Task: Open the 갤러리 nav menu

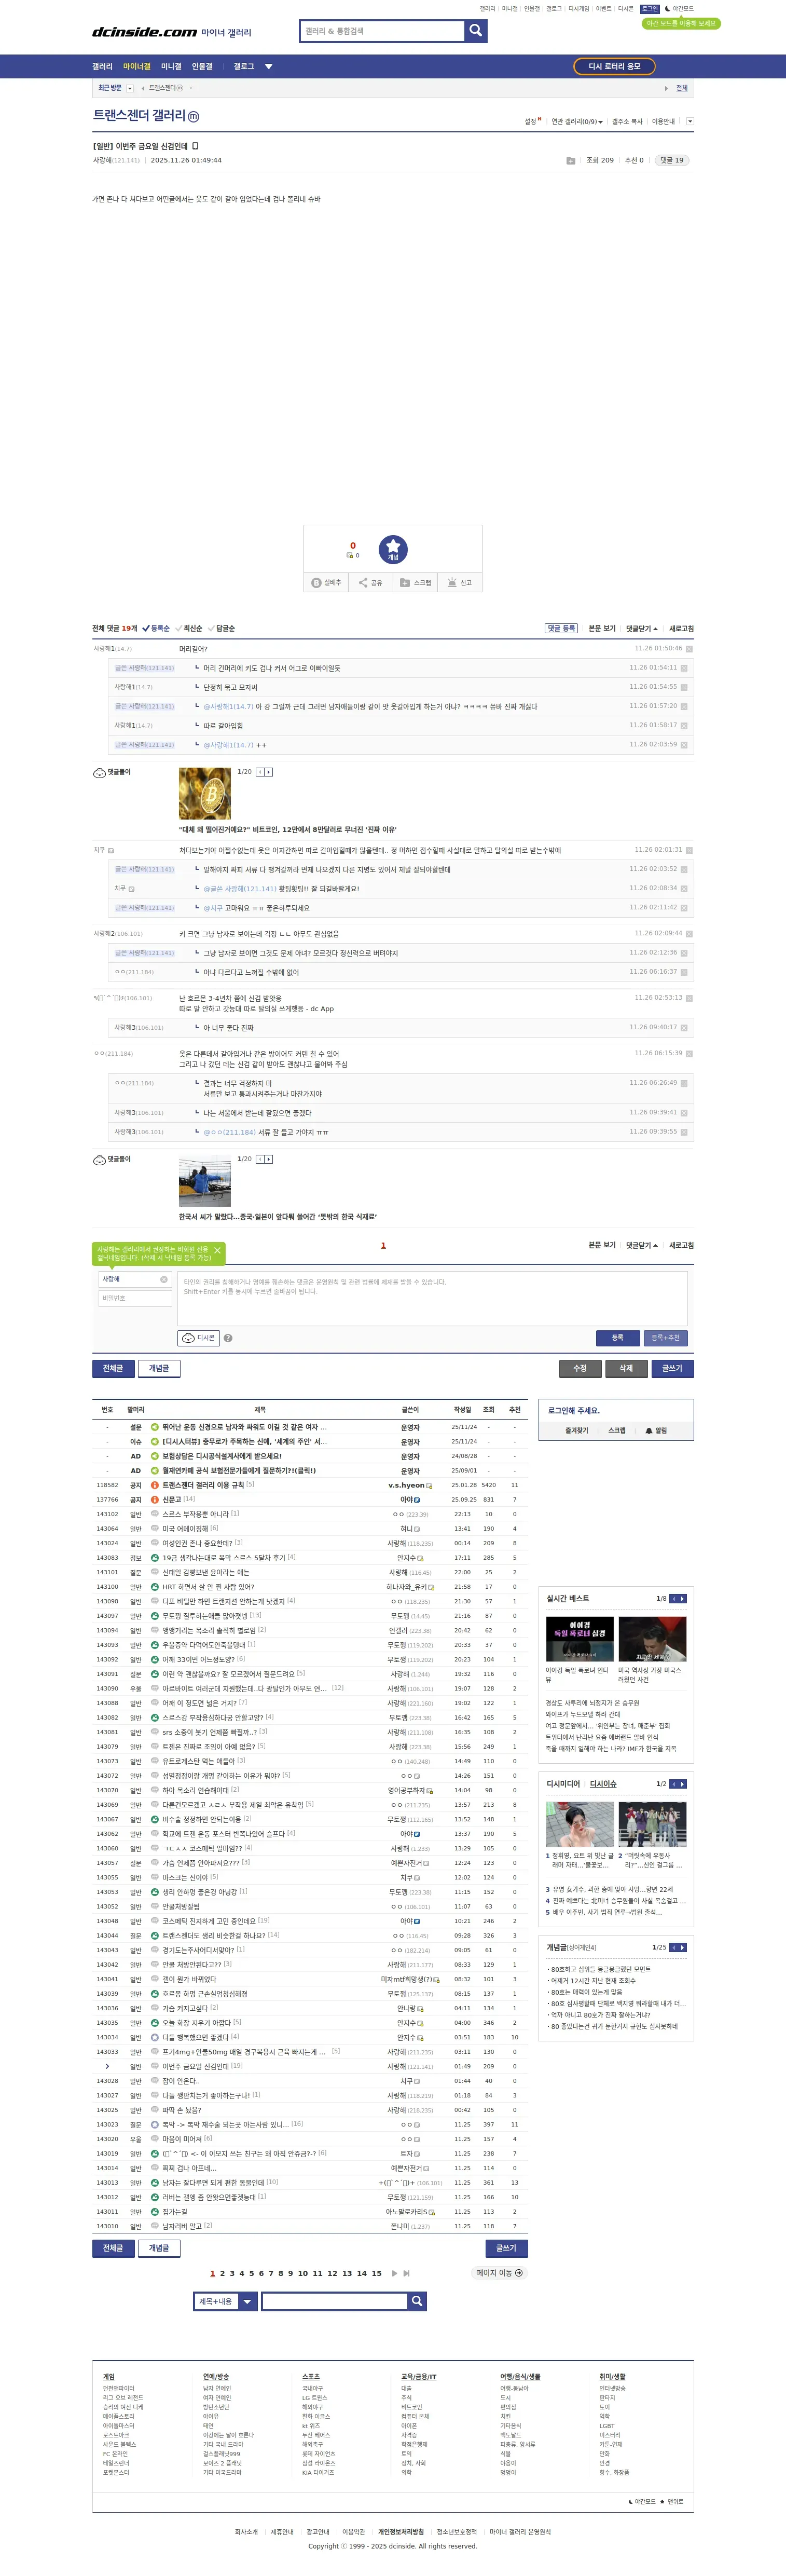Action: click(x=102, y=67)
